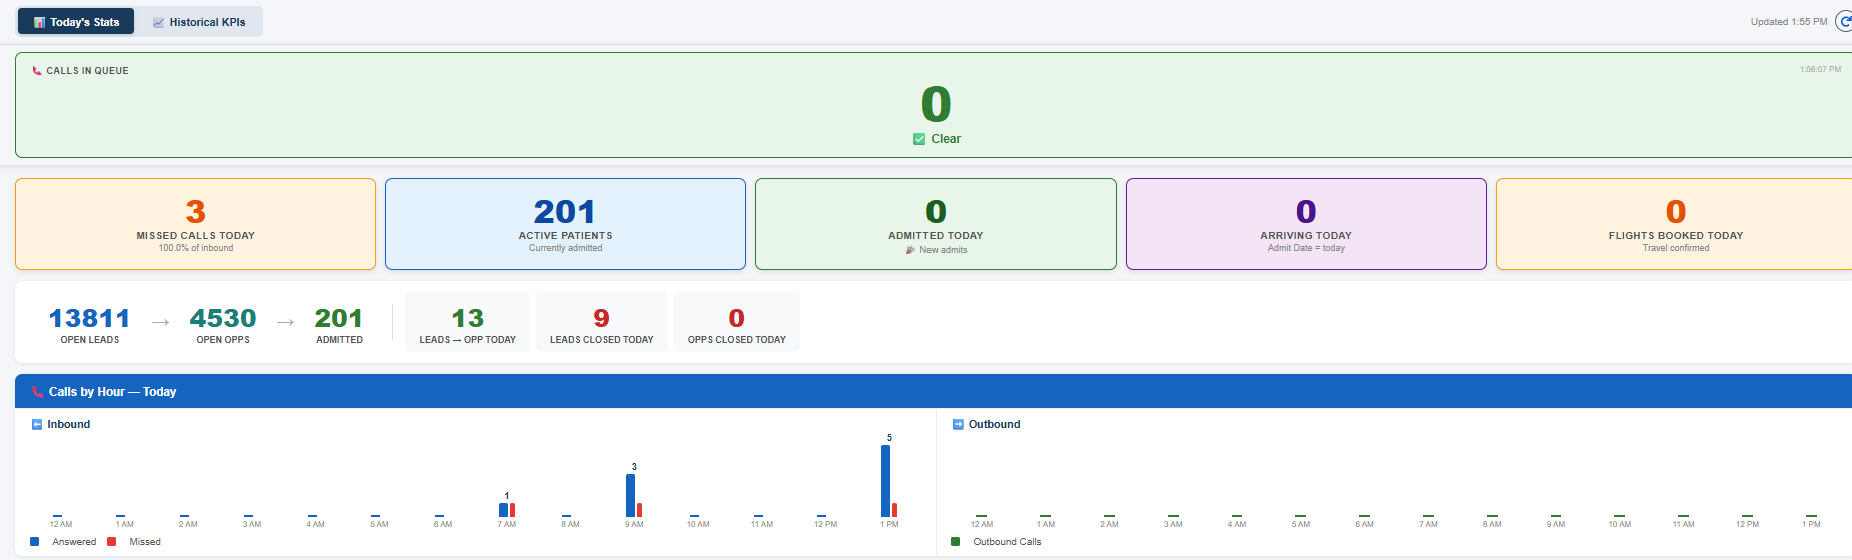Click the refresh icon beside Updated time
The image size is (1852, 560).
tap(1845, 21)
